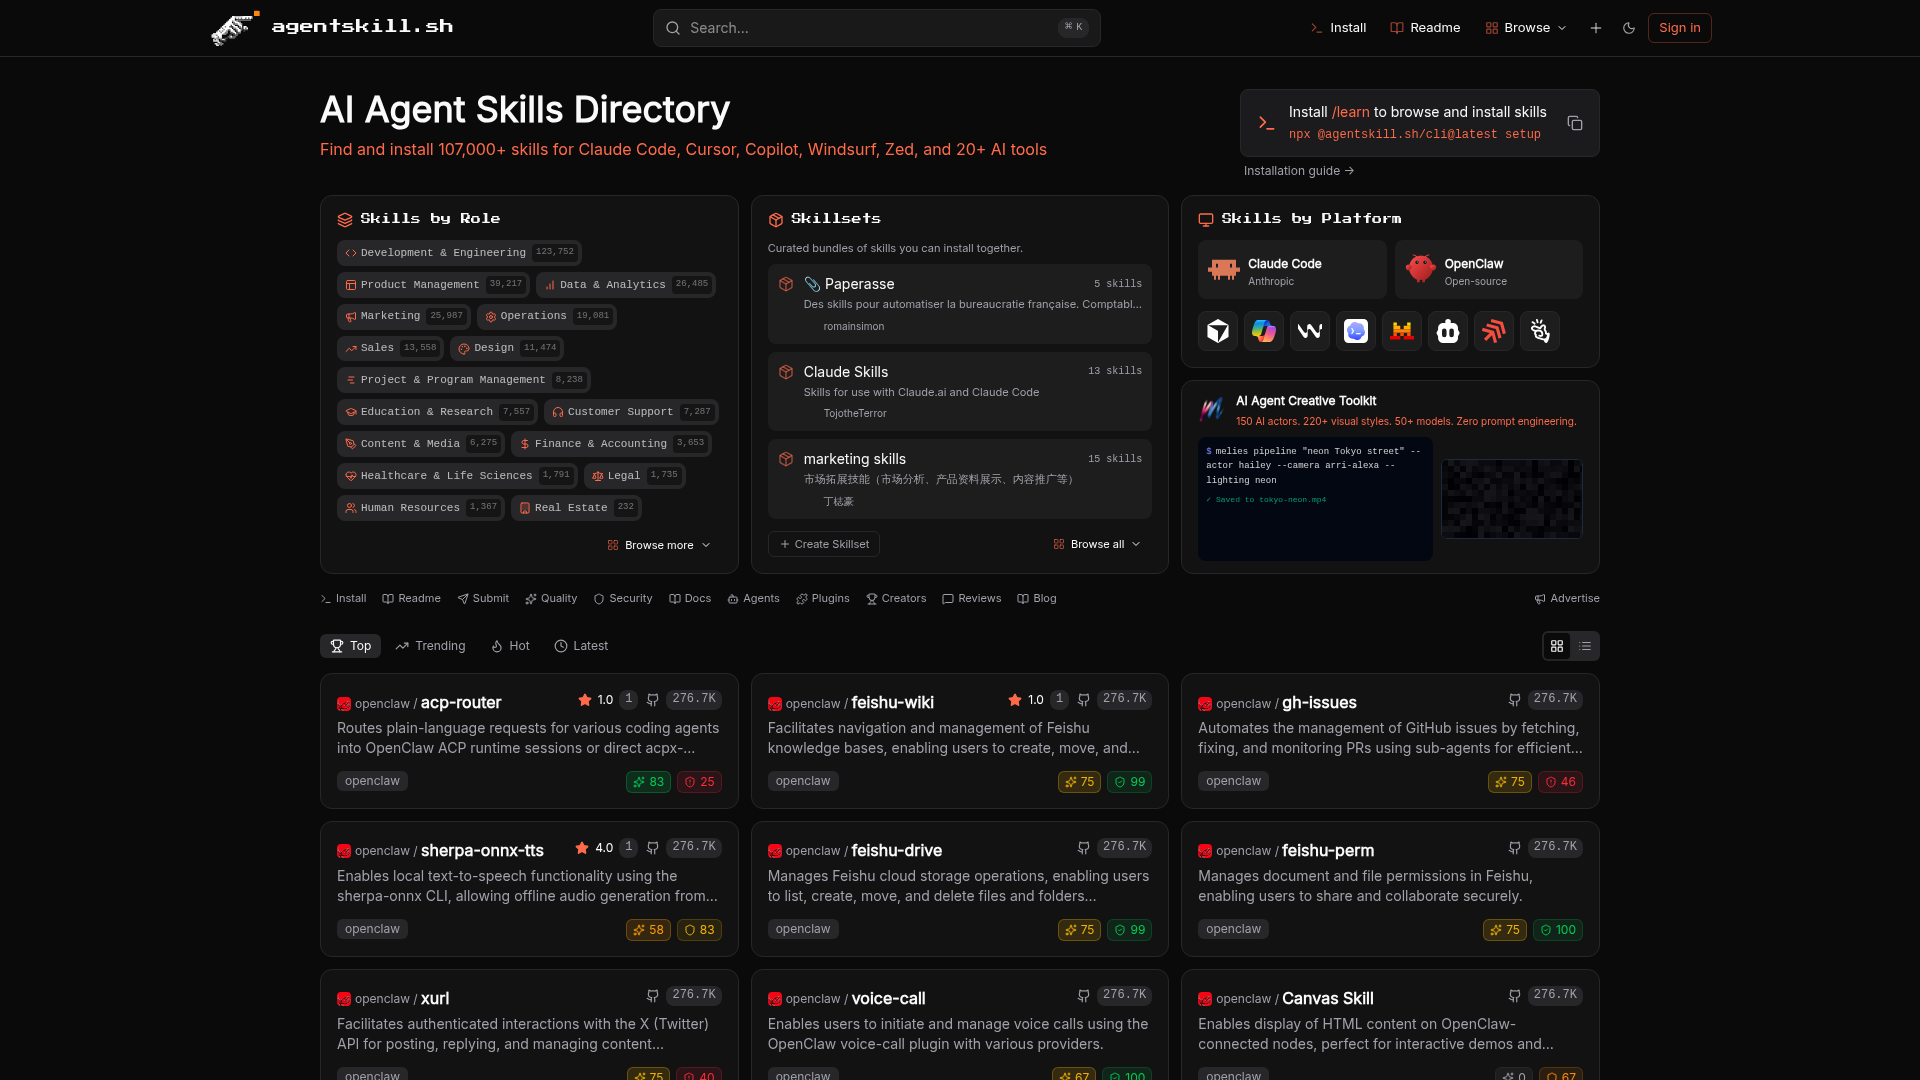Open the Claude Skills skillset

point(959,392)
